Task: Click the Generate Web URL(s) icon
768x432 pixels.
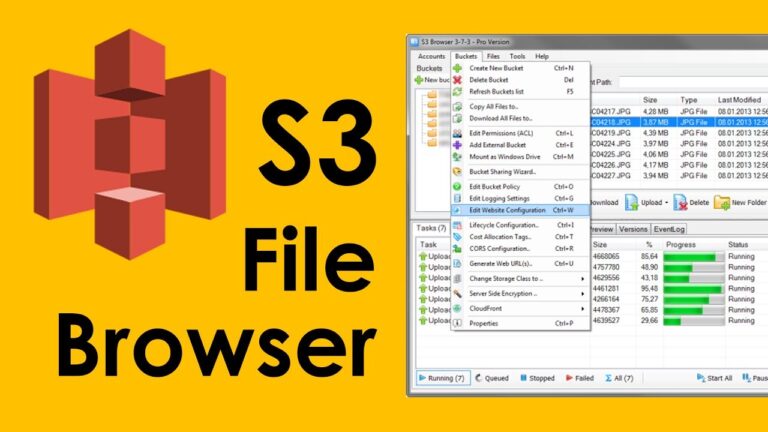Action: pos(457,264)
